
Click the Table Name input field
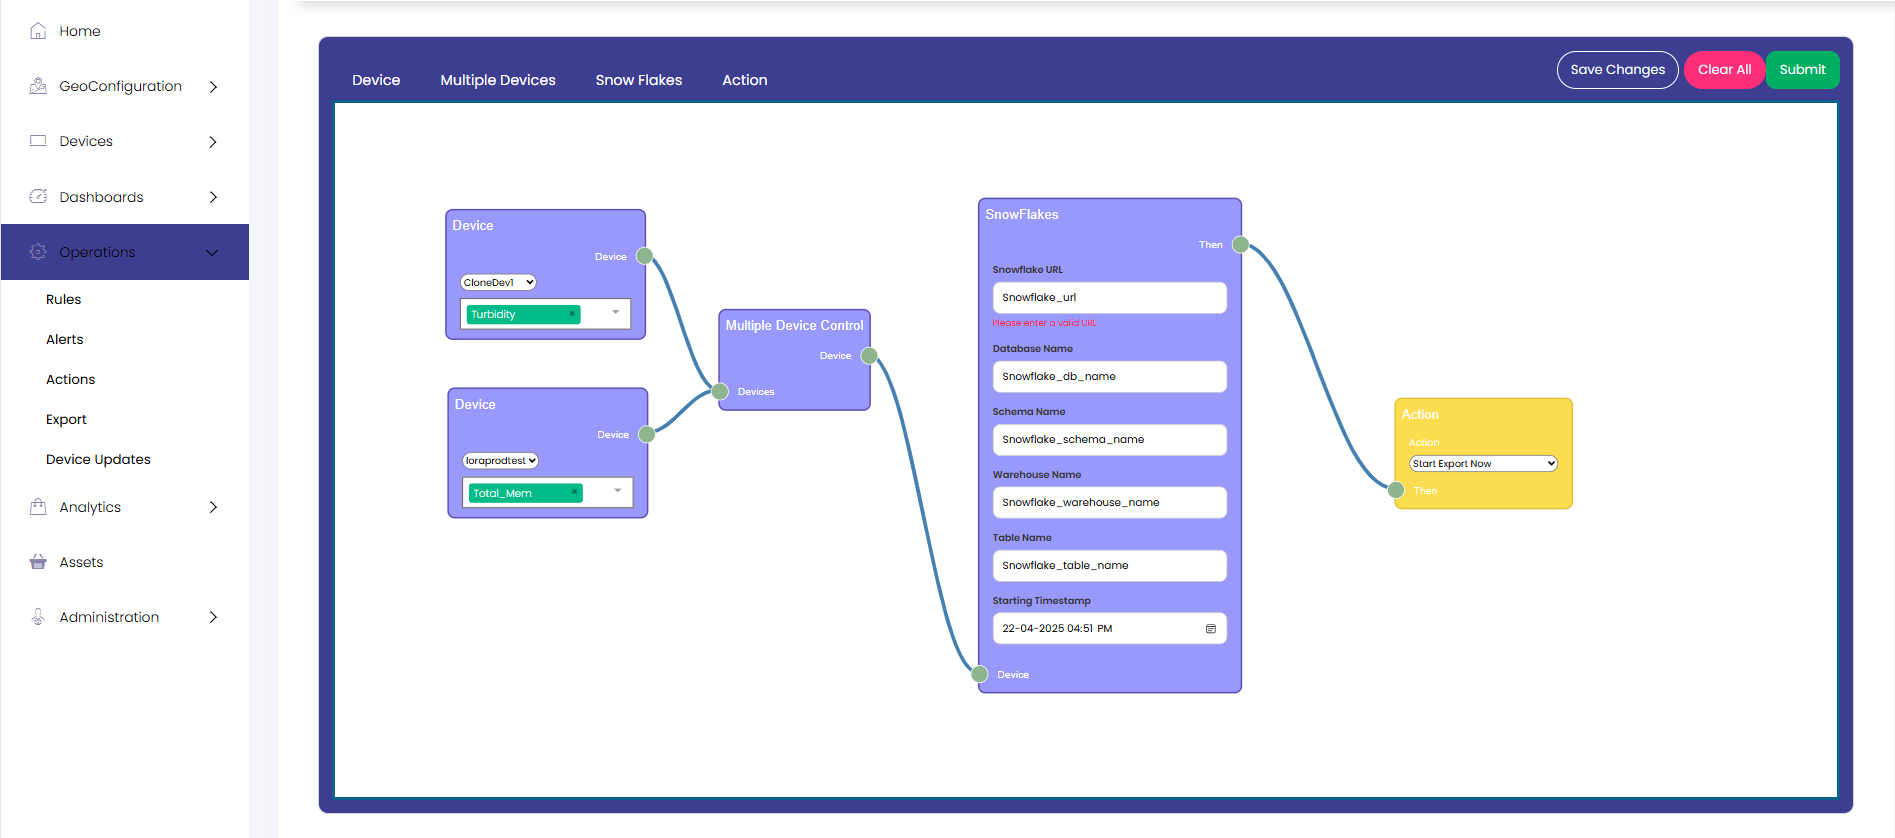coord(1109,566)
